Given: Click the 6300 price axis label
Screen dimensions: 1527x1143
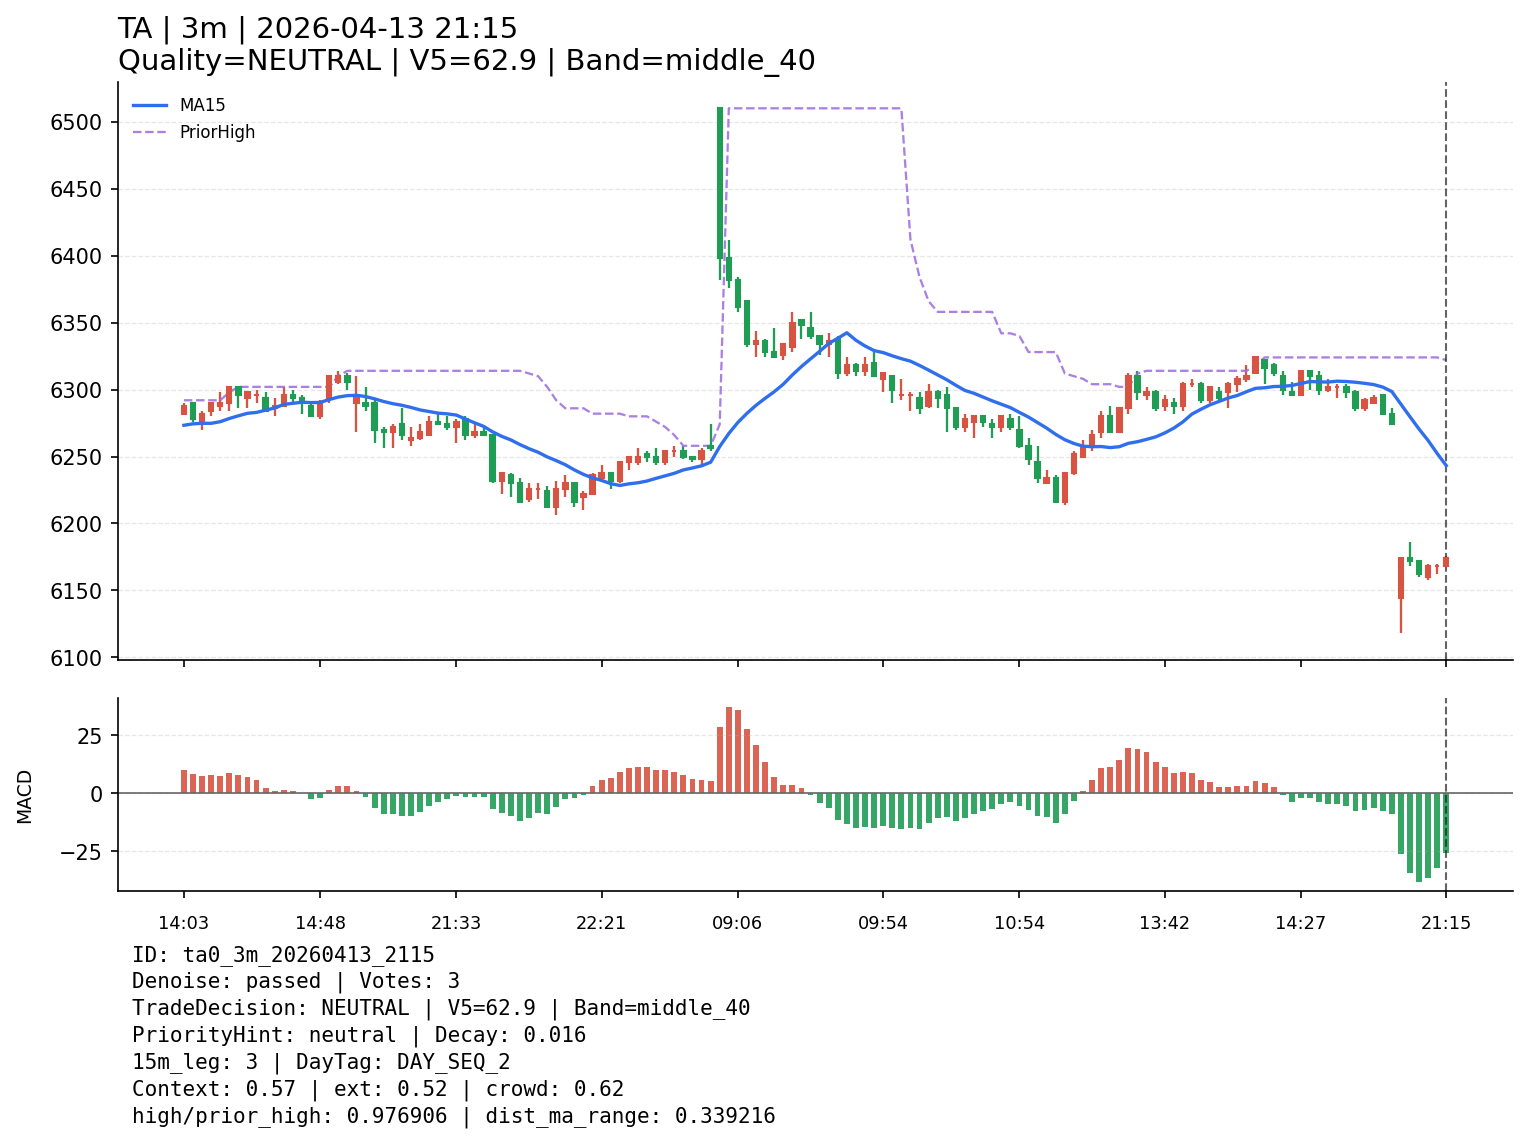Looking at the screenshot, I should point(77,390).
